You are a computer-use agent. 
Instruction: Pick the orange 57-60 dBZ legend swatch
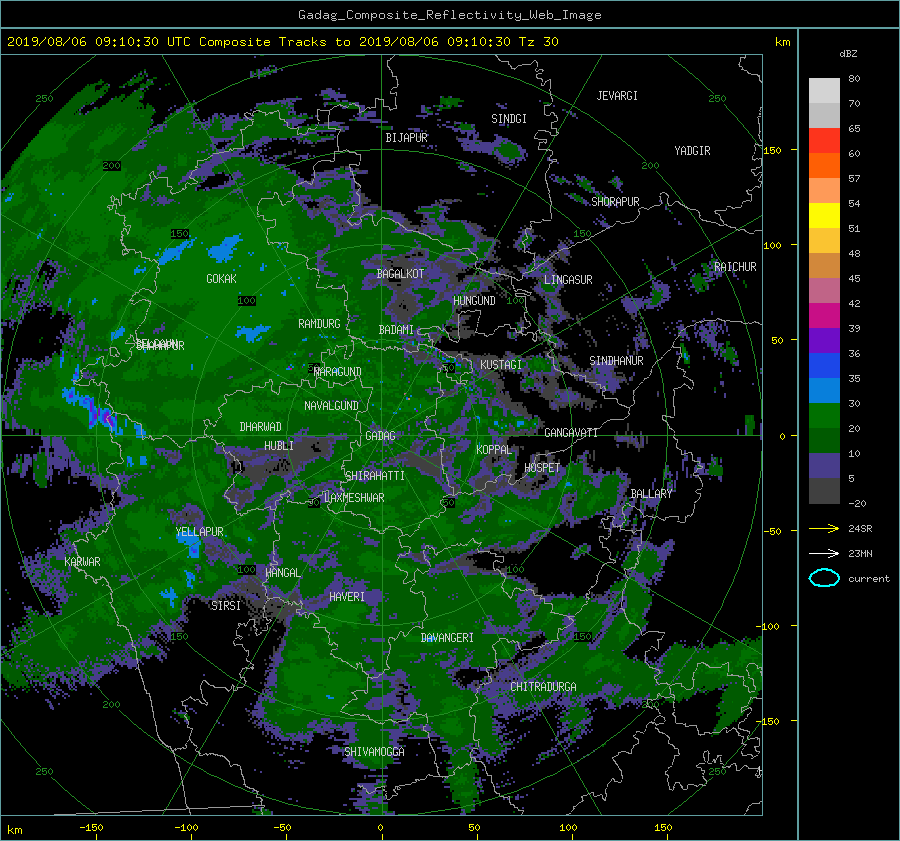click(x=824, y=166)
